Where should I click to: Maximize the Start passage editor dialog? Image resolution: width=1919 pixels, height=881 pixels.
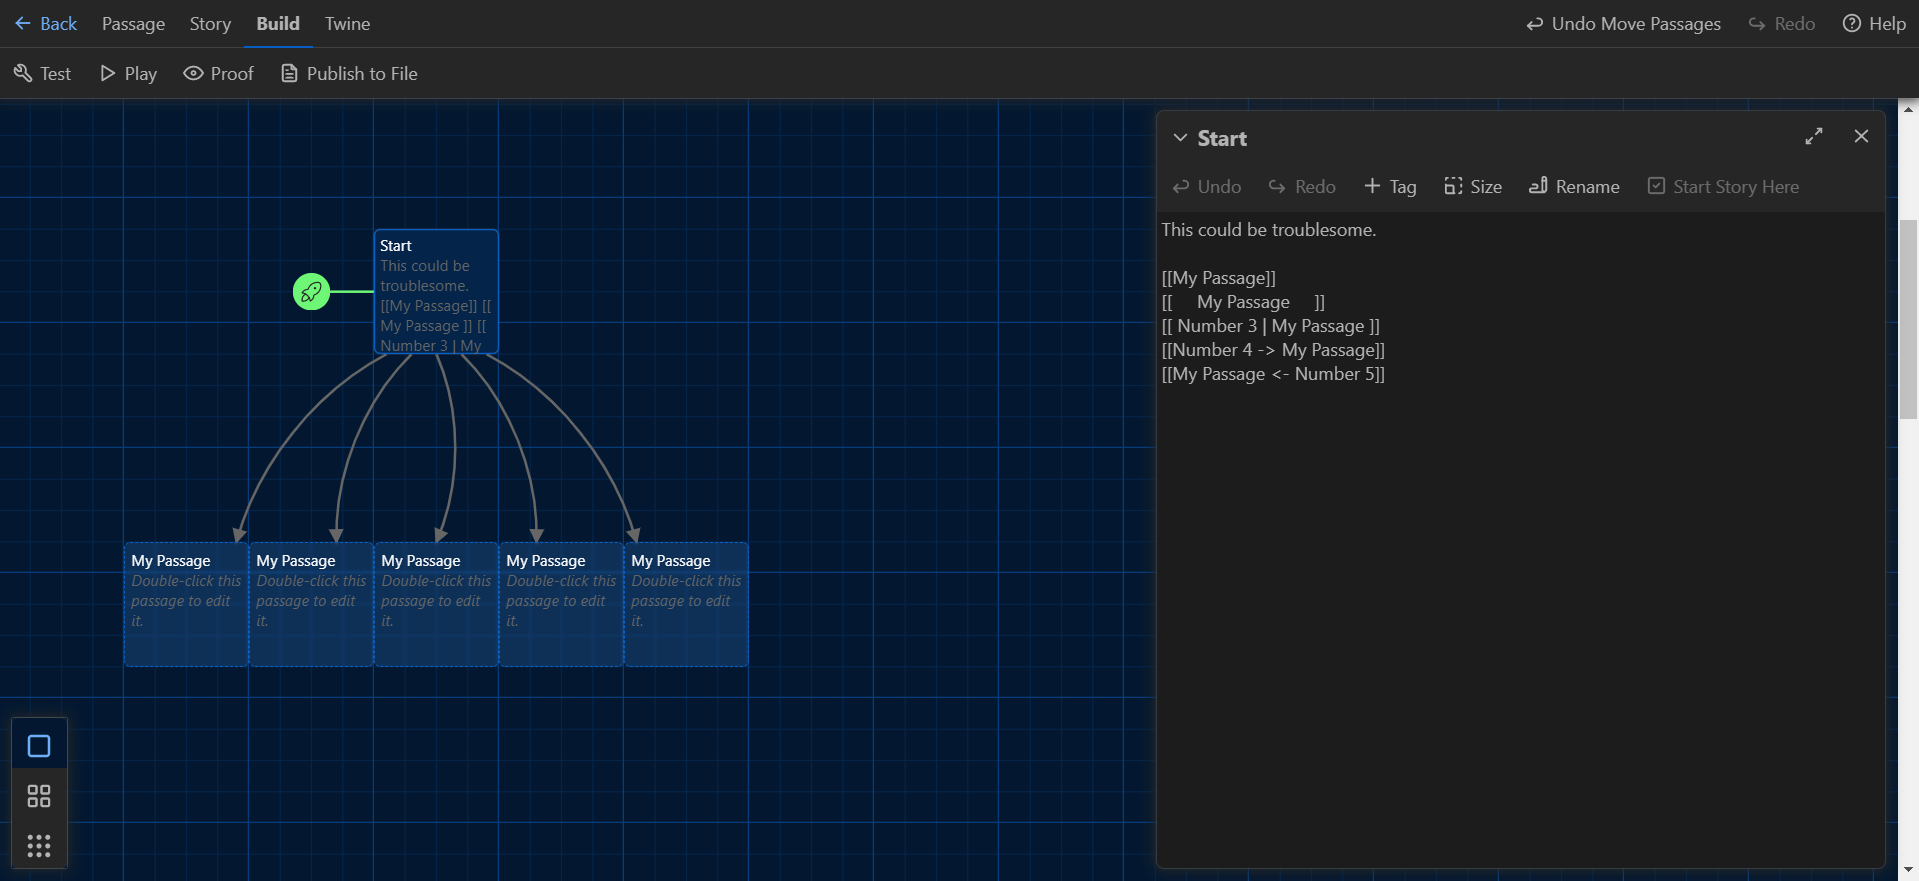pos(1814,136)
